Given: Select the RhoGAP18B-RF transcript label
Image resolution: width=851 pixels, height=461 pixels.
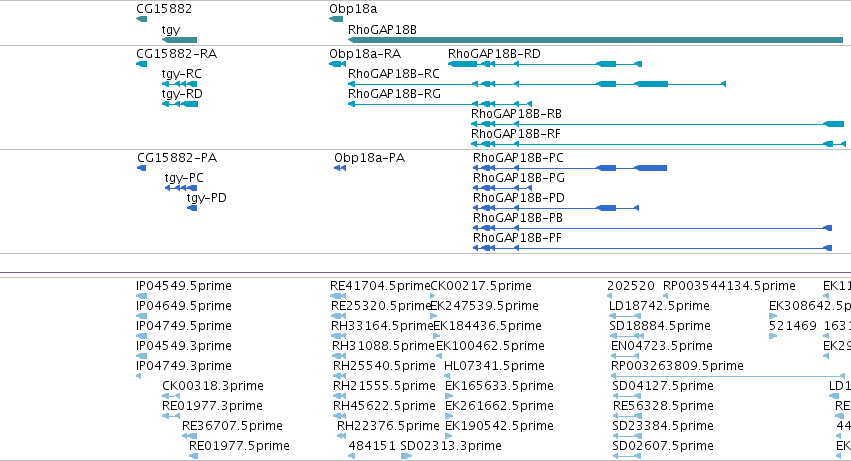Looking at the screenshot, I should tap(516, 134).
